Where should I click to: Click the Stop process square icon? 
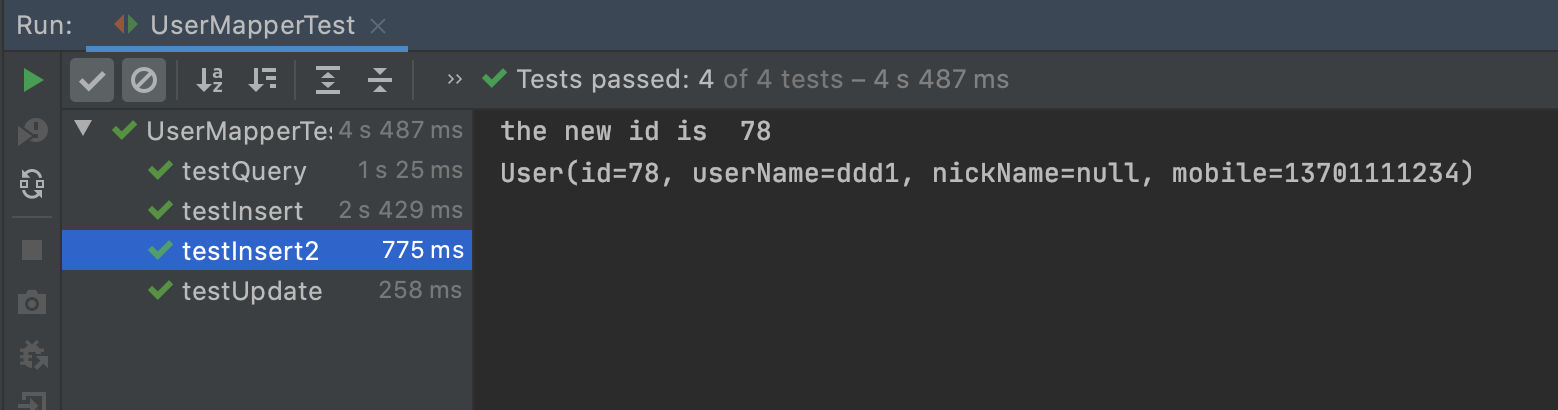click(32, 249)
